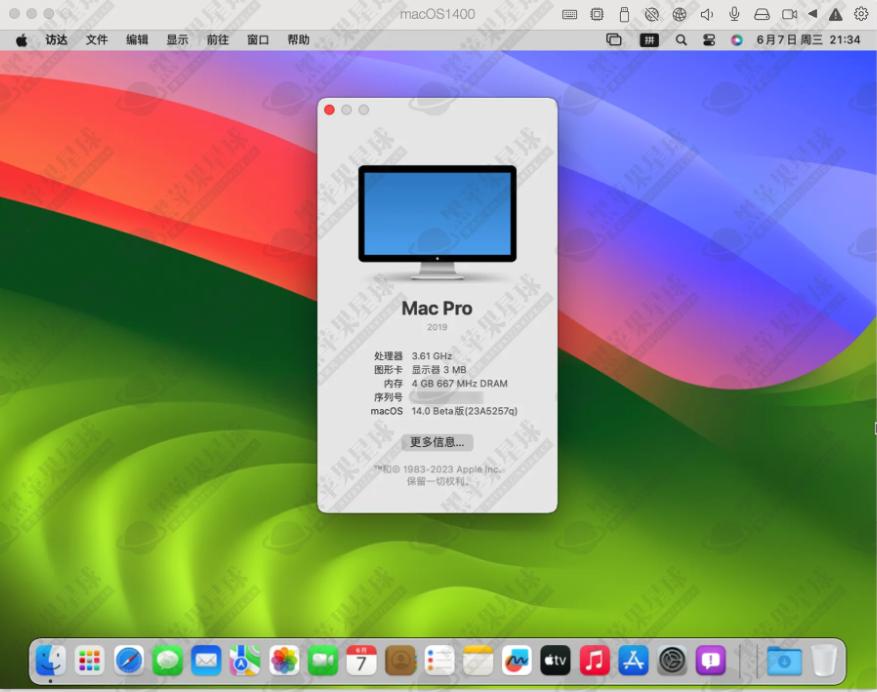The height and width of the screenshot is (692, 877).
Task: Click the CPU chip icon in VM toolbar
Action: click(597, 15)
